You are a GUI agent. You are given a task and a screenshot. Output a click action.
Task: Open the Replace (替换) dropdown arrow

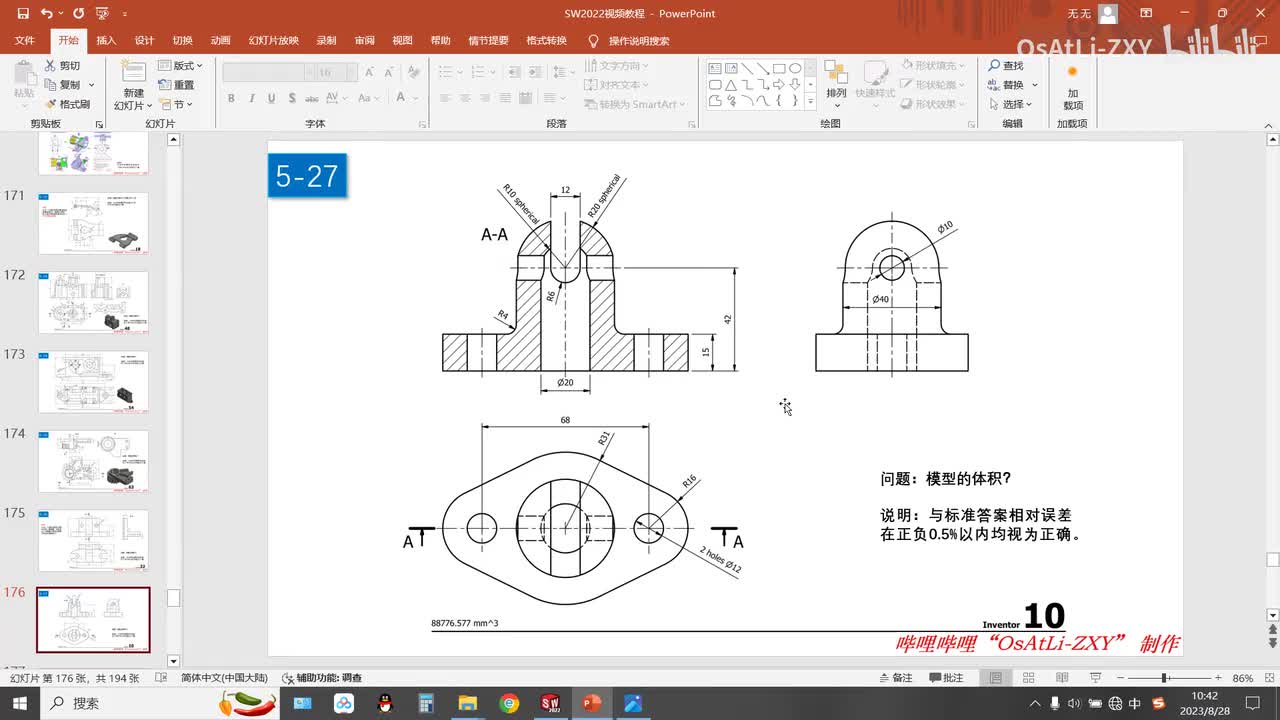click(x=1035, y=85)
